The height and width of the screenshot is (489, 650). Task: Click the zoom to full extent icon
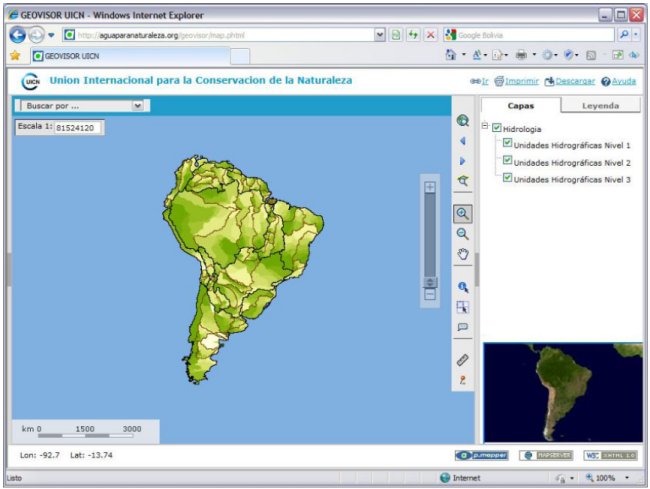coord(462,120)
